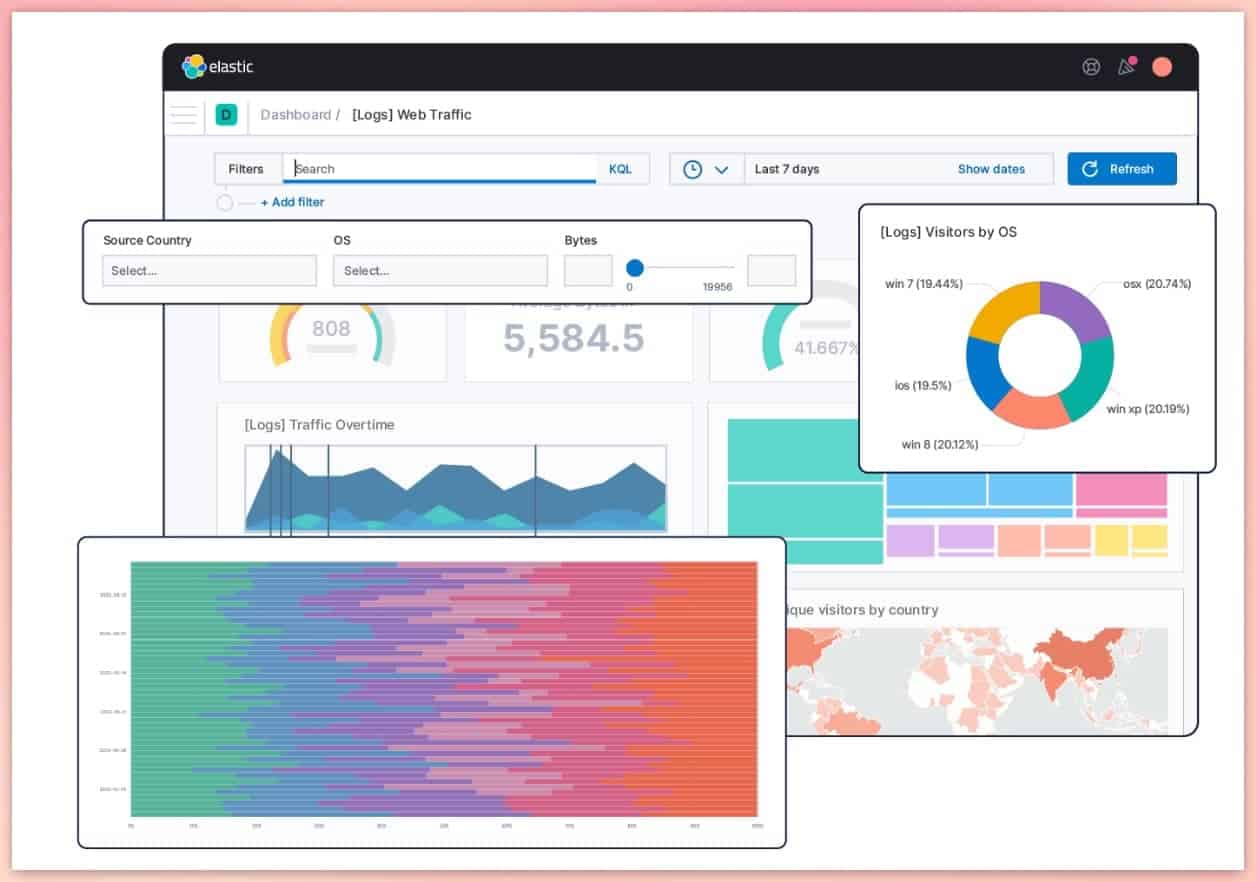Click the Refresh icon on the Refresh button

[1090, 168]
